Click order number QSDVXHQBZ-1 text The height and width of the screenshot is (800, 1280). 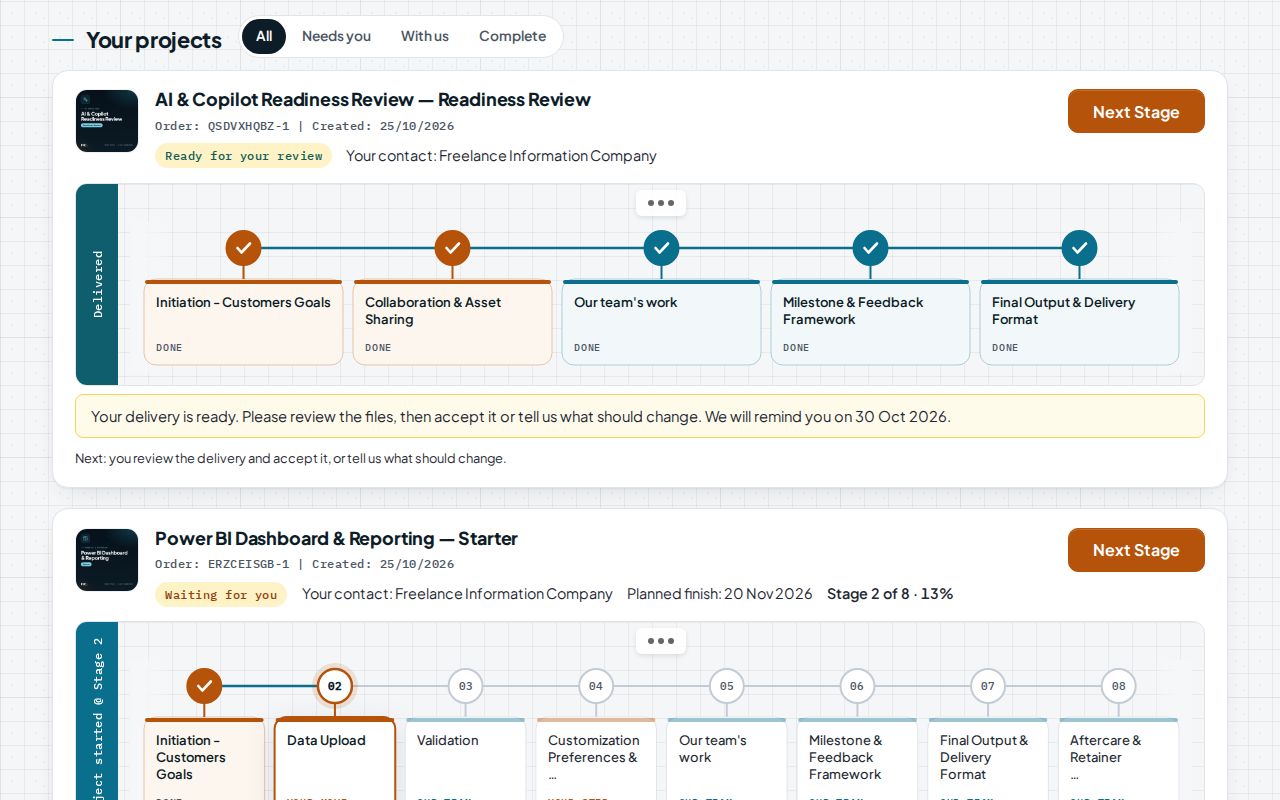pyautogui.click(x=249, y=126)
